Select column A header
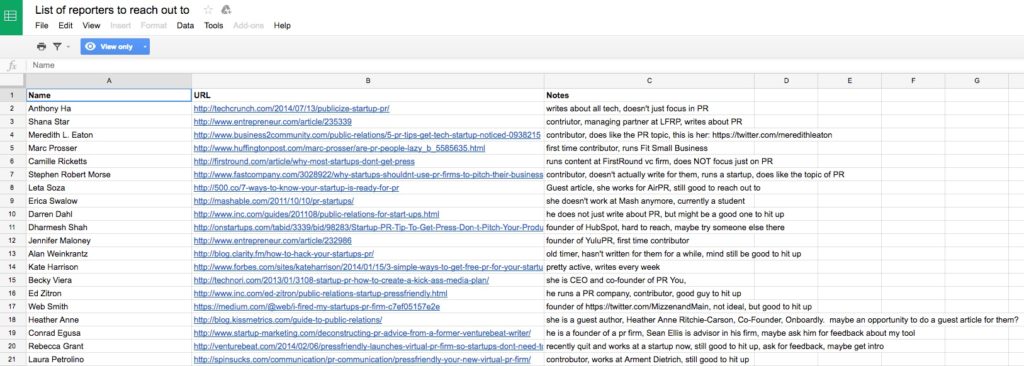This screenshot has width=1024, height=366. (108, 81)
